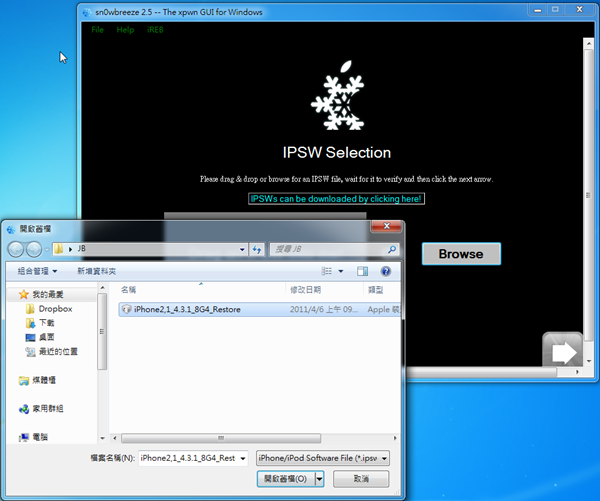
Task: Click the refresh button next to address bar
Action: point(256,250)
